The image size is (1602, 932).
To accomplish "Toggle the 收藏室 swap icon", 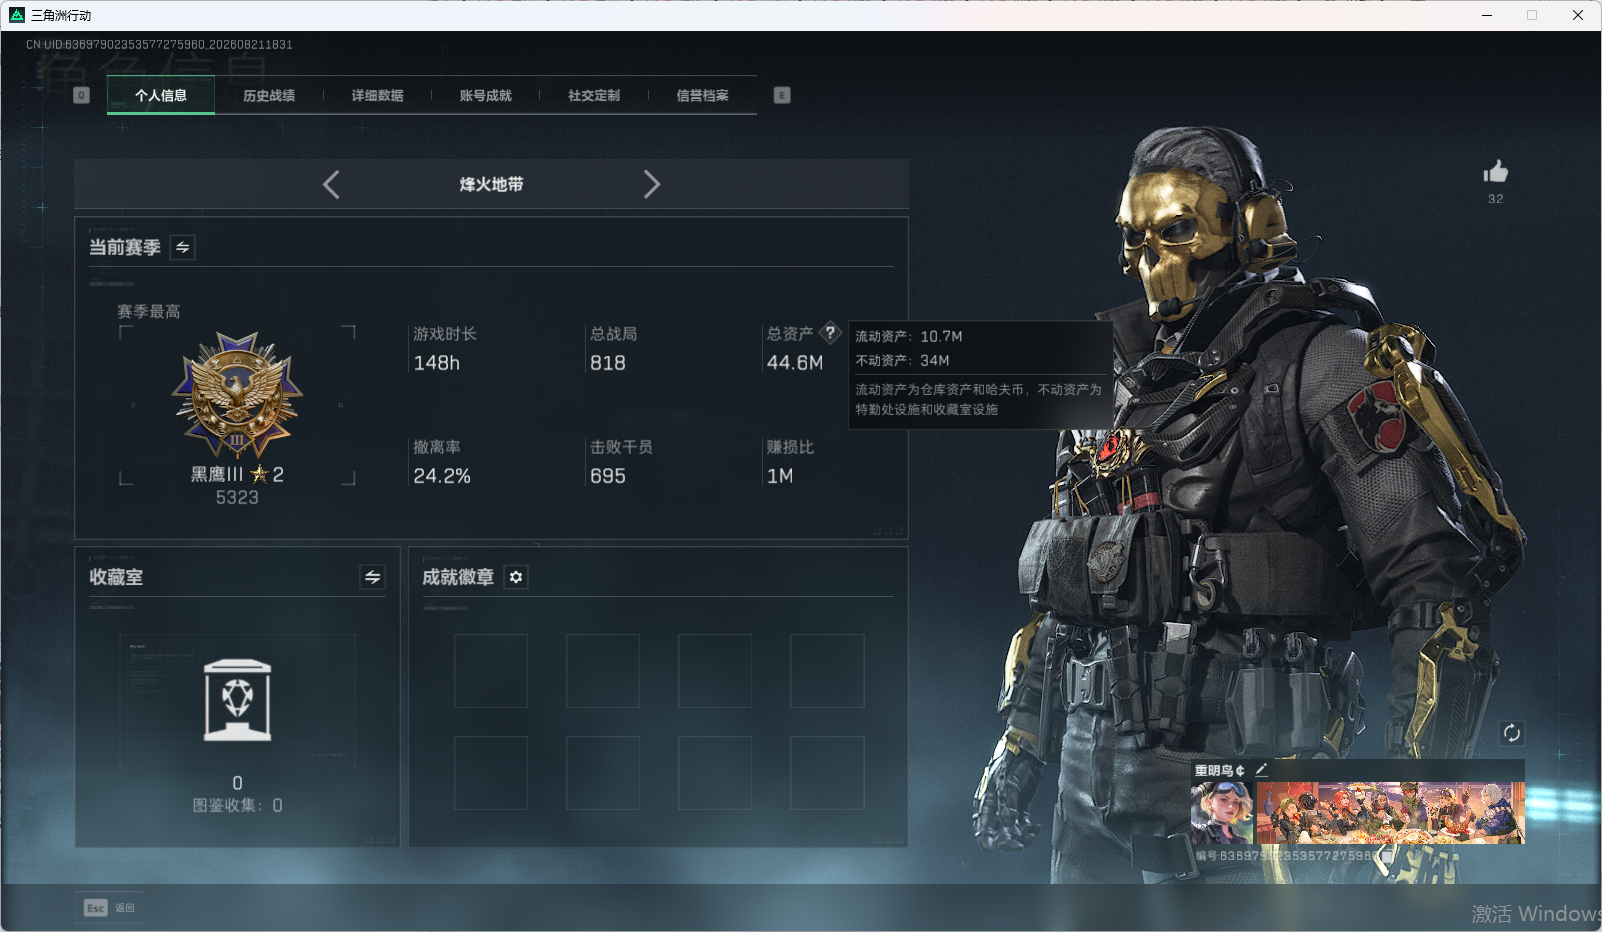I will [x=372, y=577].
